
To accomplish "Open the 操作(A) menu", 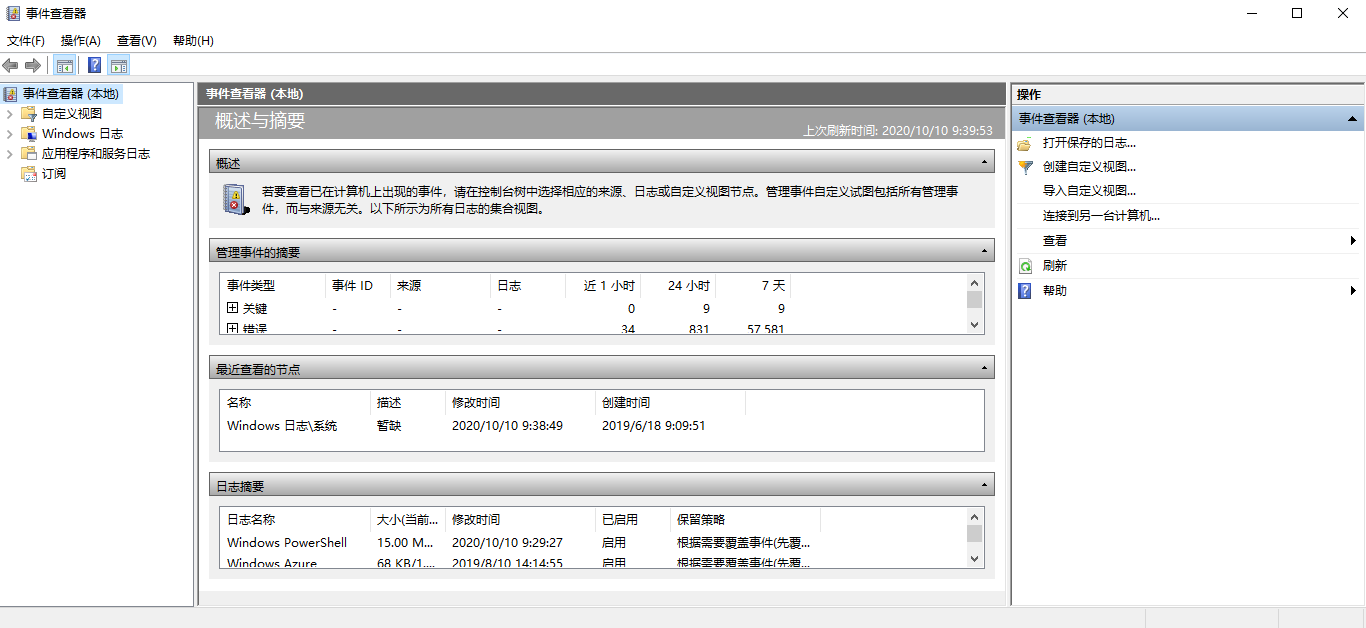I will (79, 40).
